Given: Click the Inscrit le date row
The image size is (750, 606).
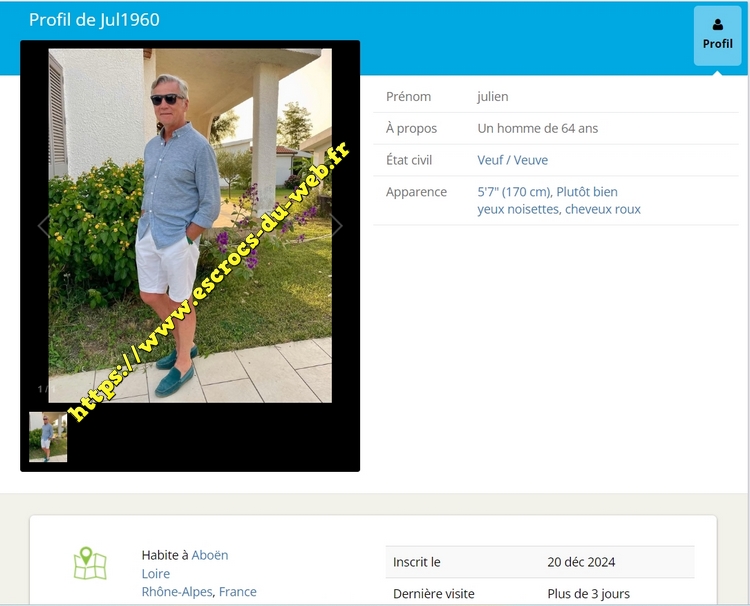Looking at the screenshot, I should coord(540,562).
